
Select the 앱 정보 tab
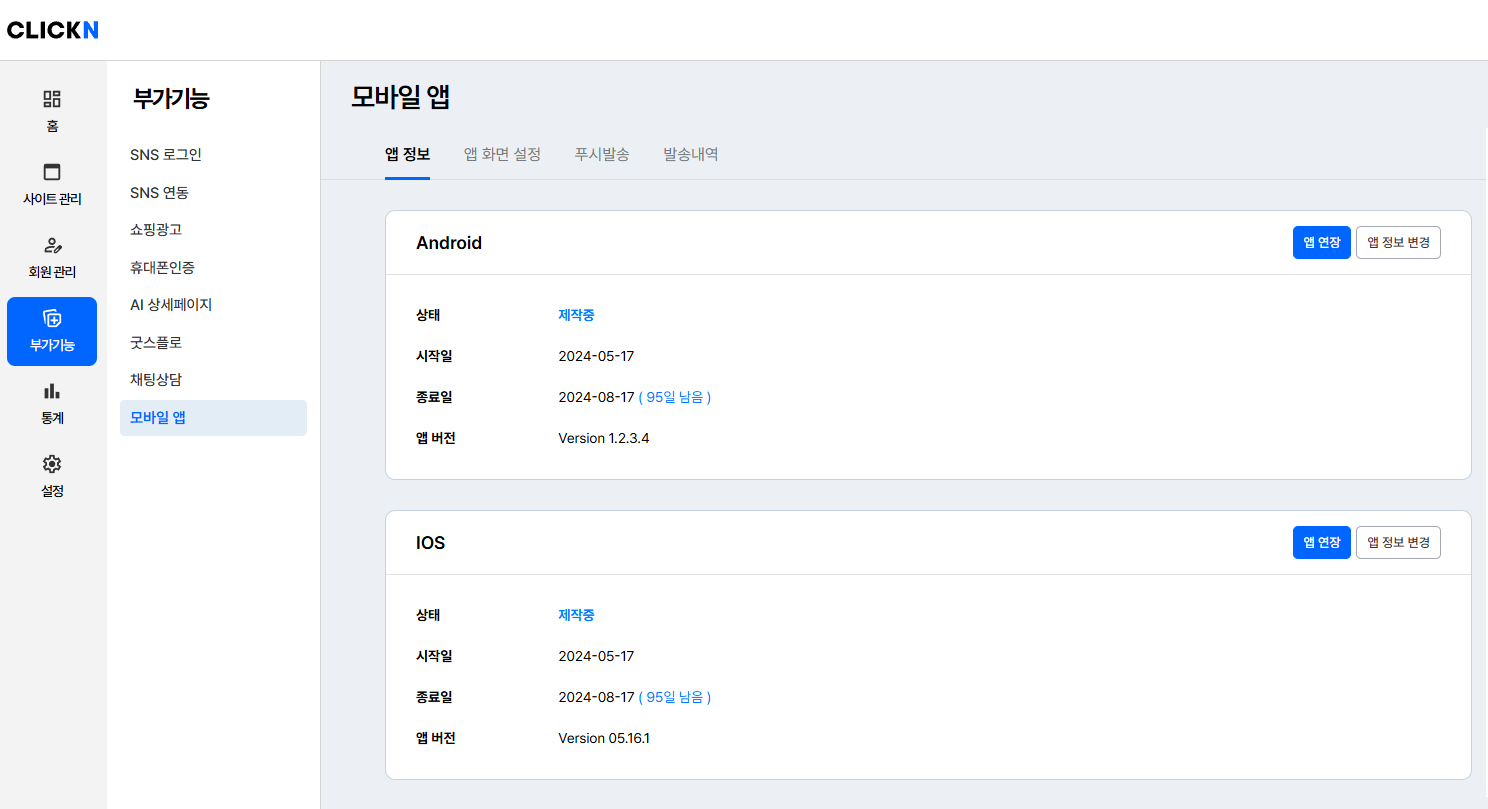click(407, 154)
